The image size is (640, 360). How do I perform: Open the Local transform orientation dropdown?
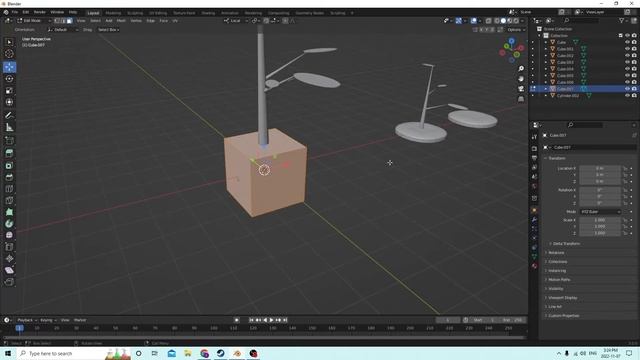tap(236, 20)
